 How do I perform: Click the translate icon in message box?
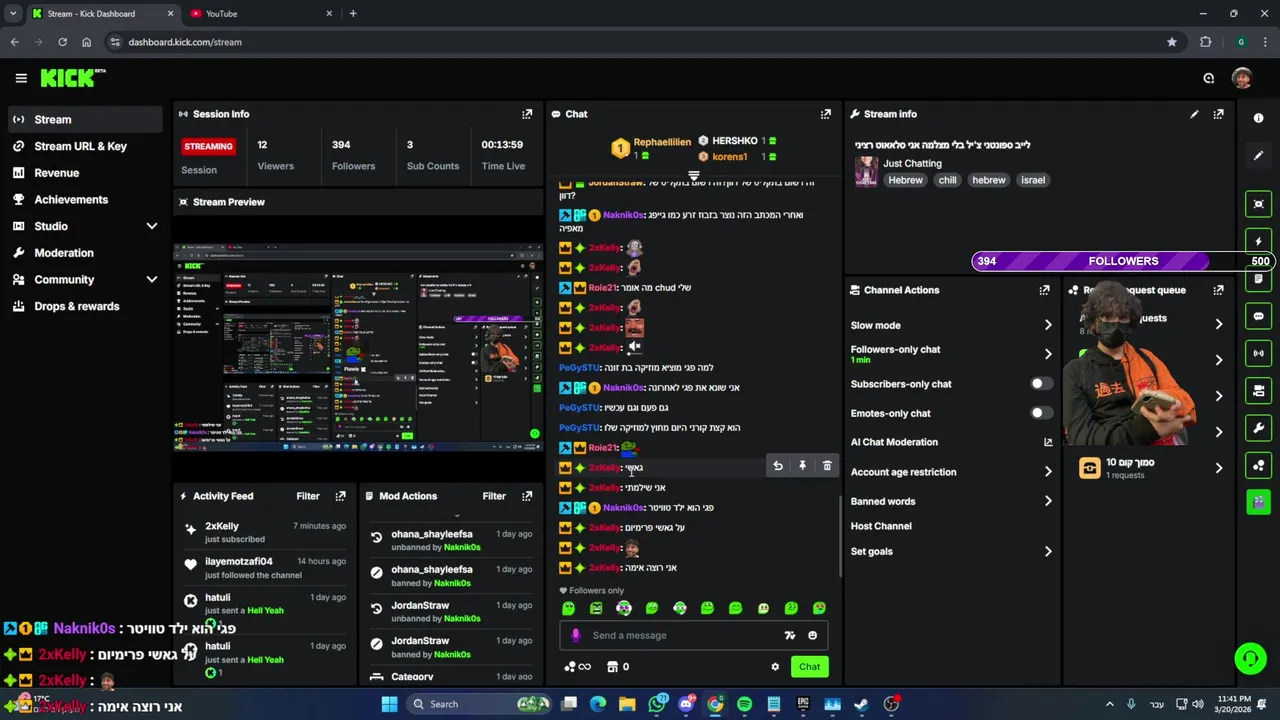[790, 635]
